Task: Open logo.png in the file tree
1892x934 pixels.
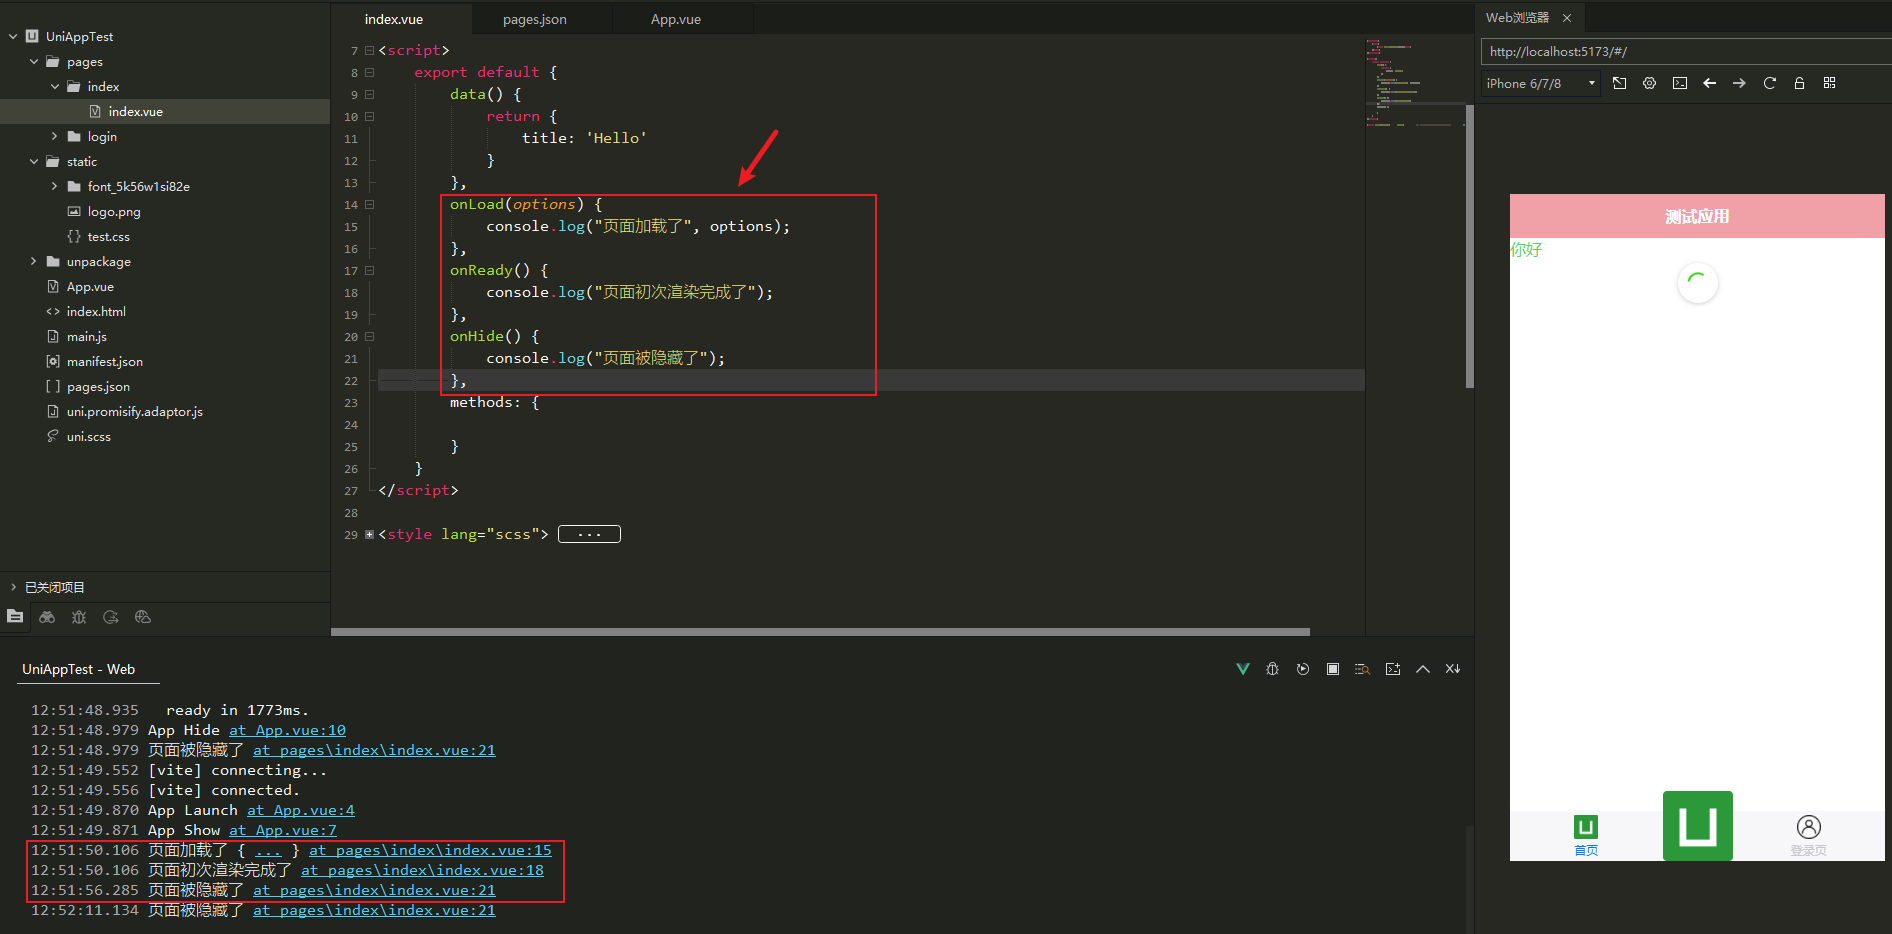Action: pos(113,211)
